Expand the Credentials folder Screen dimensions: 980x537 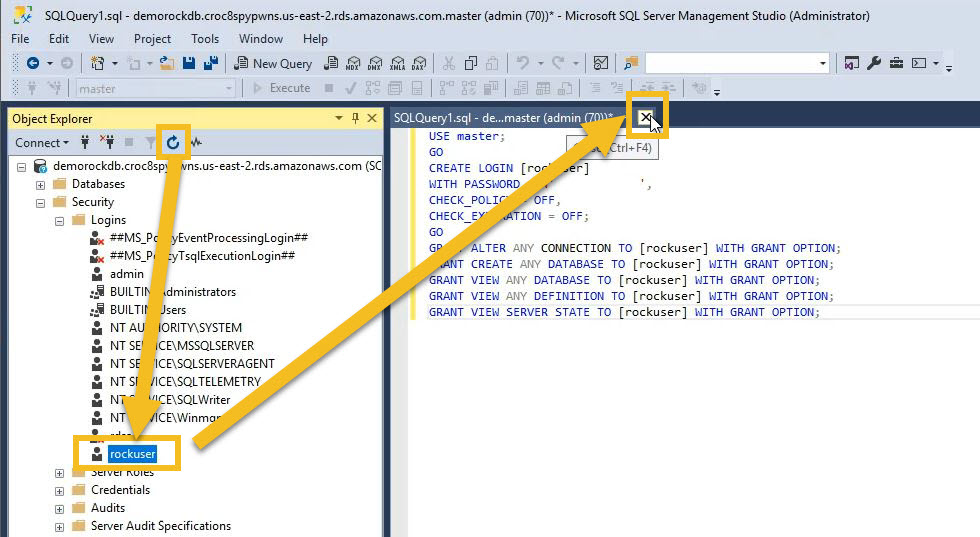click(59, 491)
